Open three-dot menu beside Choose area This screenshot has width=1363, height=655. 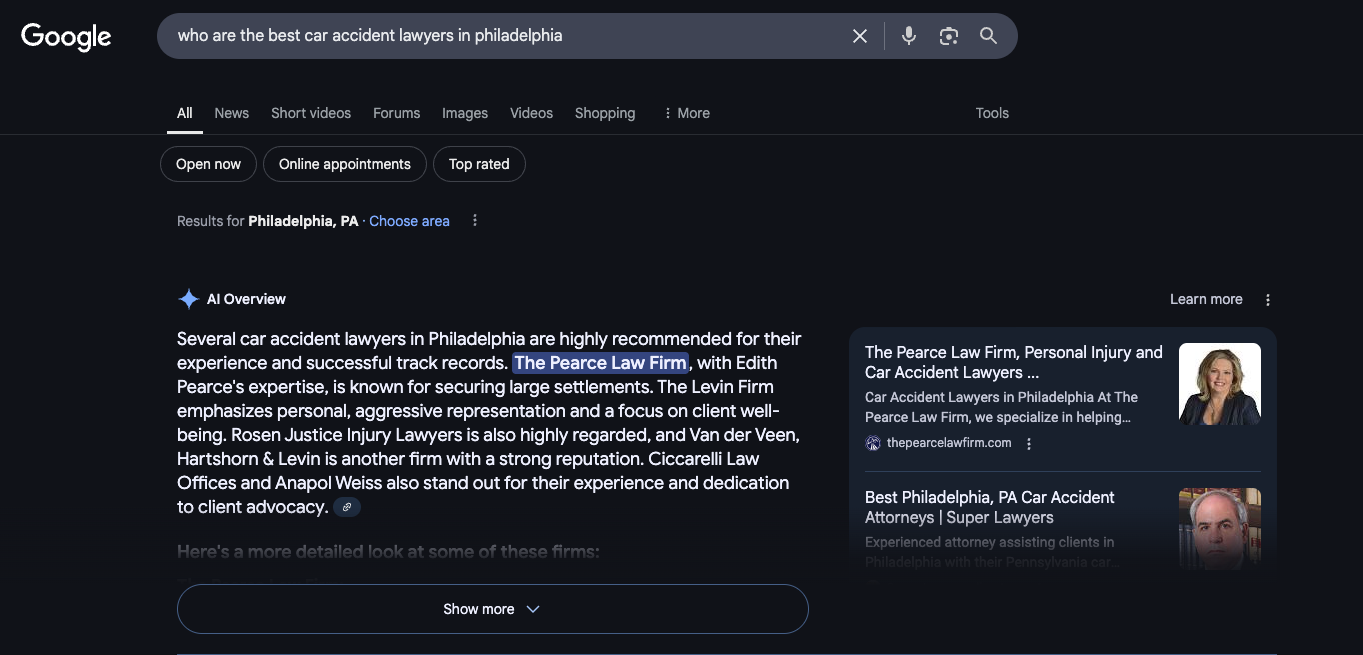pyautogui.click(x=475, y=220)
